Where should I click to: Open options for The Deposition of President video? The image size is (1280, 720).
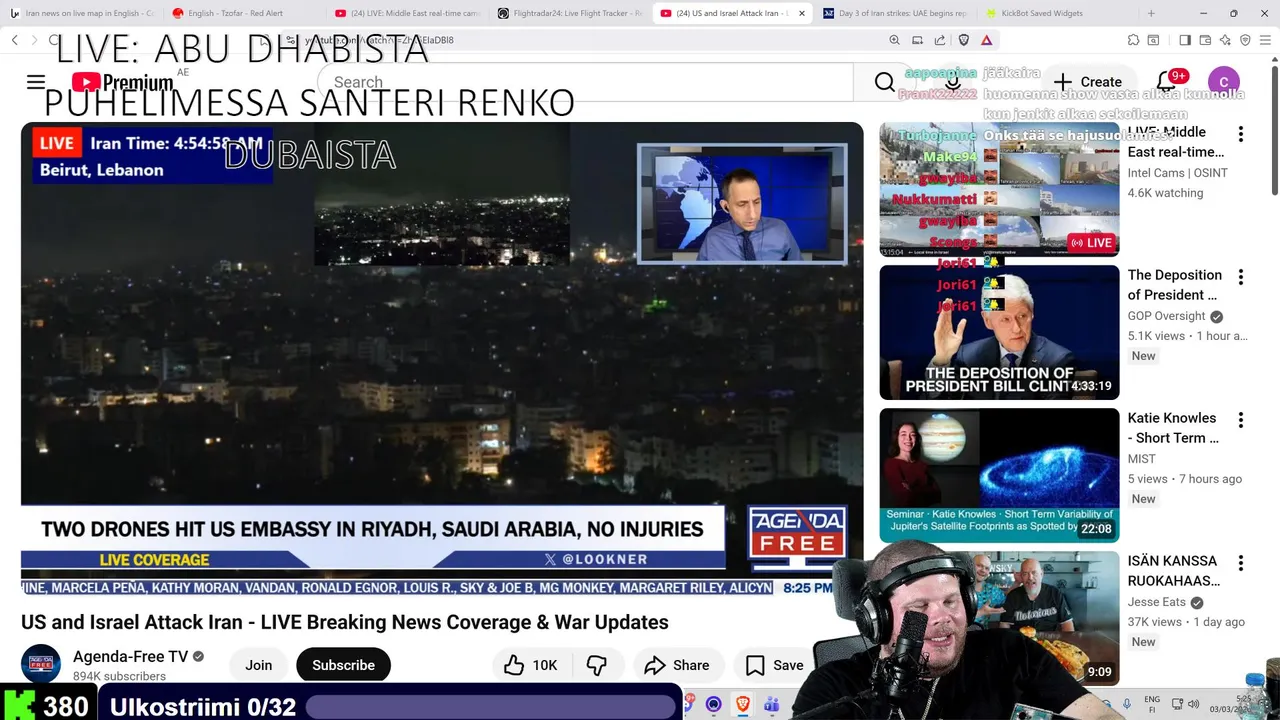click(x=1240, y=277)
